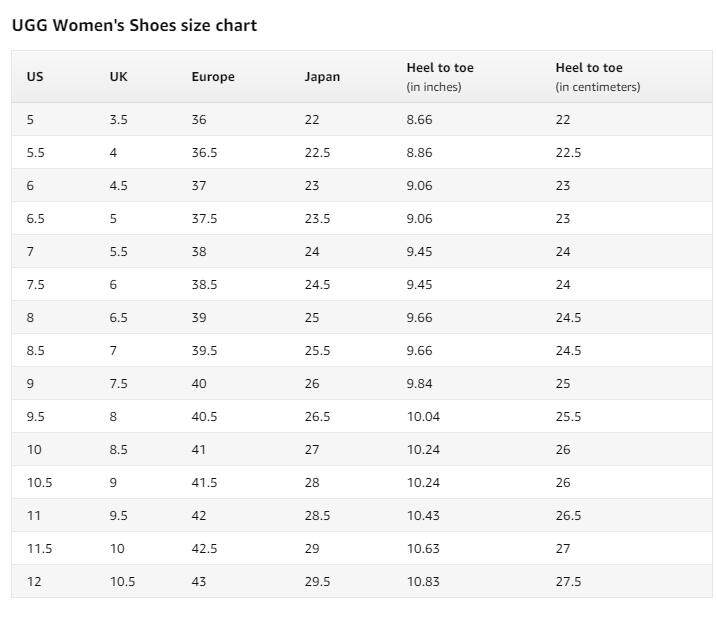Click the "UGG Women's Shoes size chart" title
This screenshot has height=622, width=717.
click(x=134, y=26)
